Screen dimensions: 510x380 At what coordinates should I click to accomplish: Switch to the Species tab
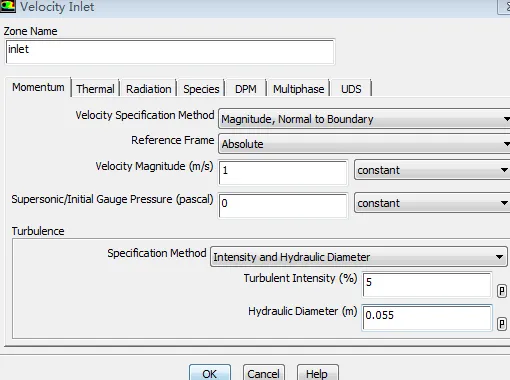click(x=201, y=89)
